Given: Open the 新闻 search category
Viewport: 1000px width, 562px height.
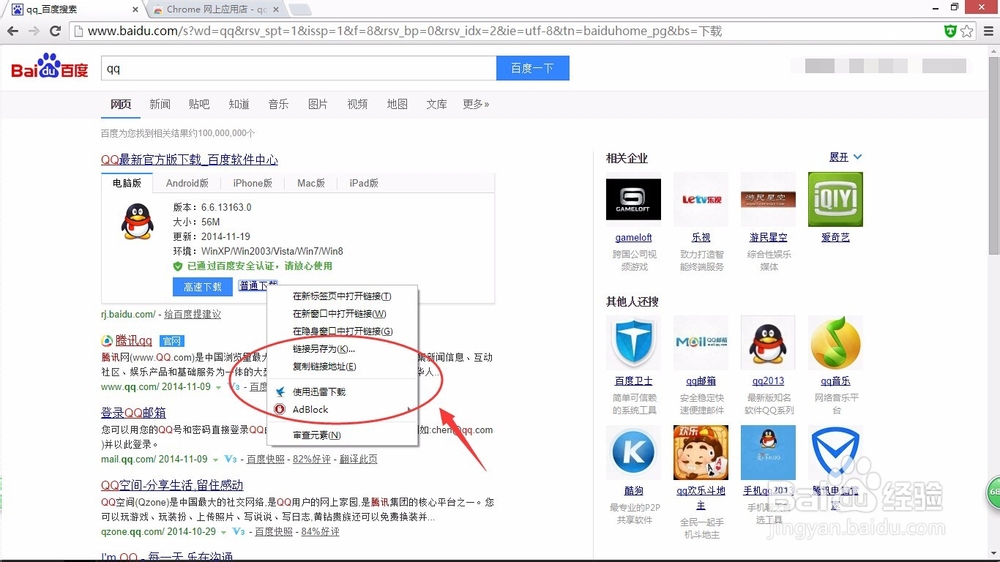Looking at the screenshot, I should point(159,104).
